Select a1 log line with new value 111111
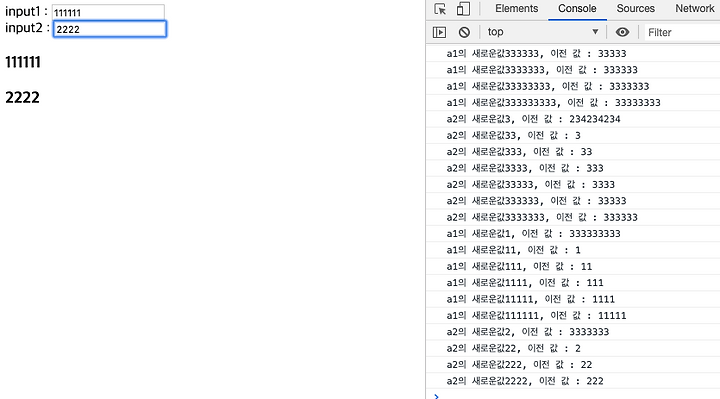The image size is (720, 399). click(573, 315)
